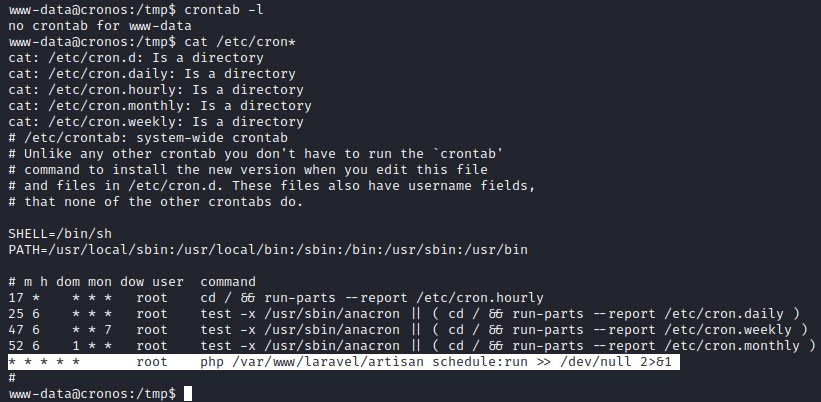The width and height of the screenshot is (821, 402).
Task: Click the PATH environment variable line
Action: (267, 249)
